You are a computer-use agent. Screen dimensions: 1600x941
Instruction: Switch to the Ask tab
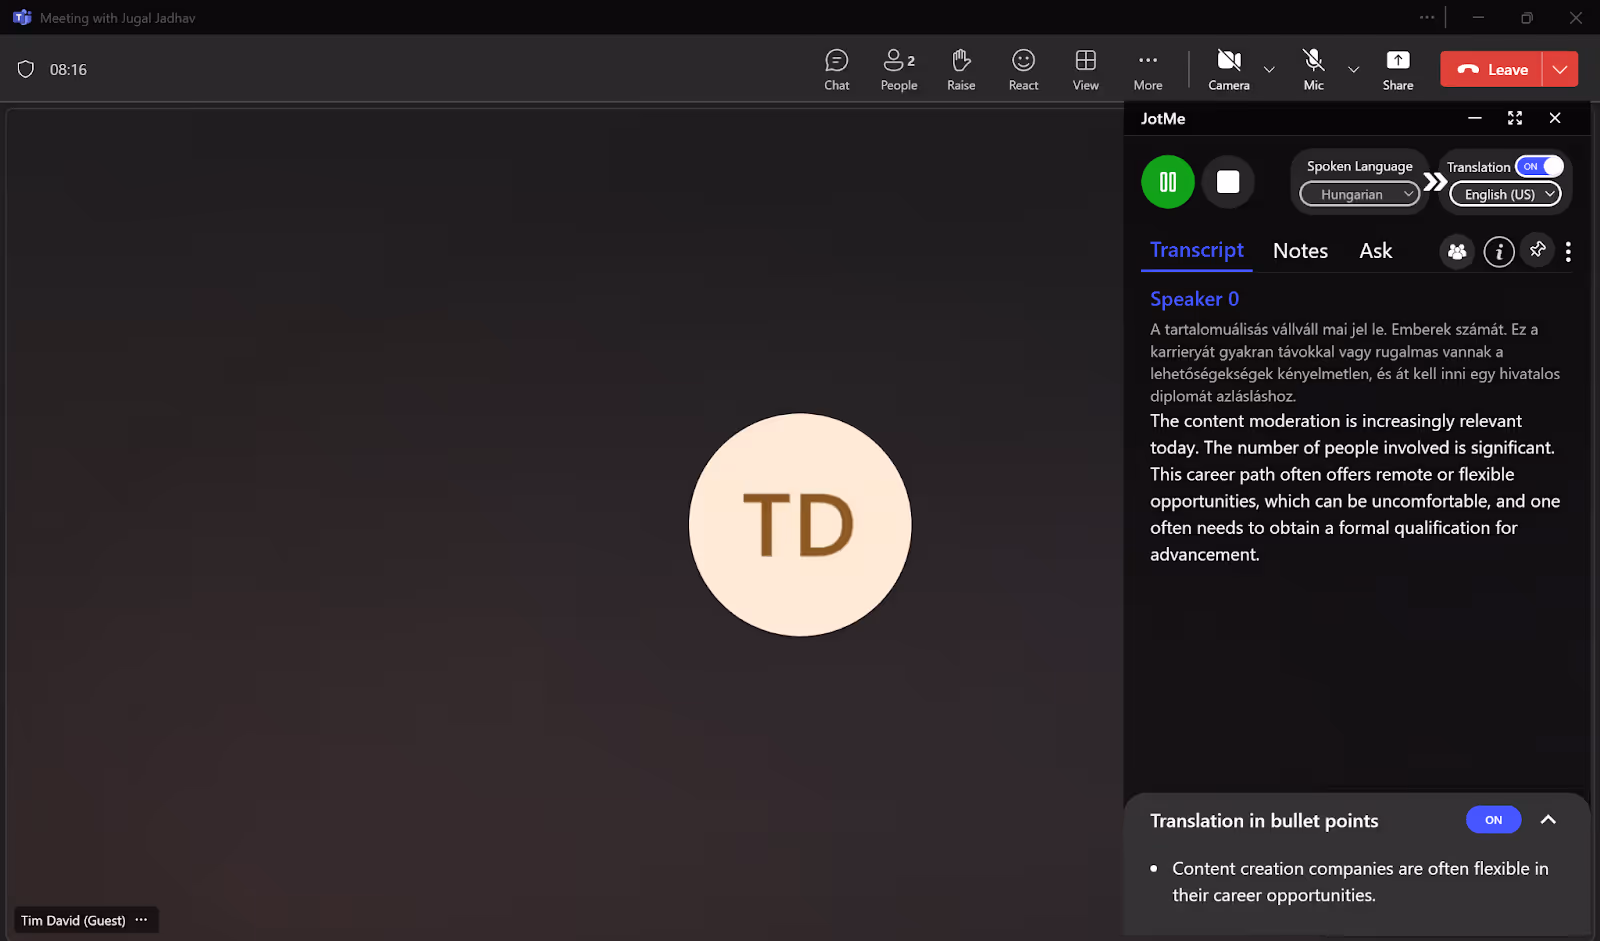1375,251
